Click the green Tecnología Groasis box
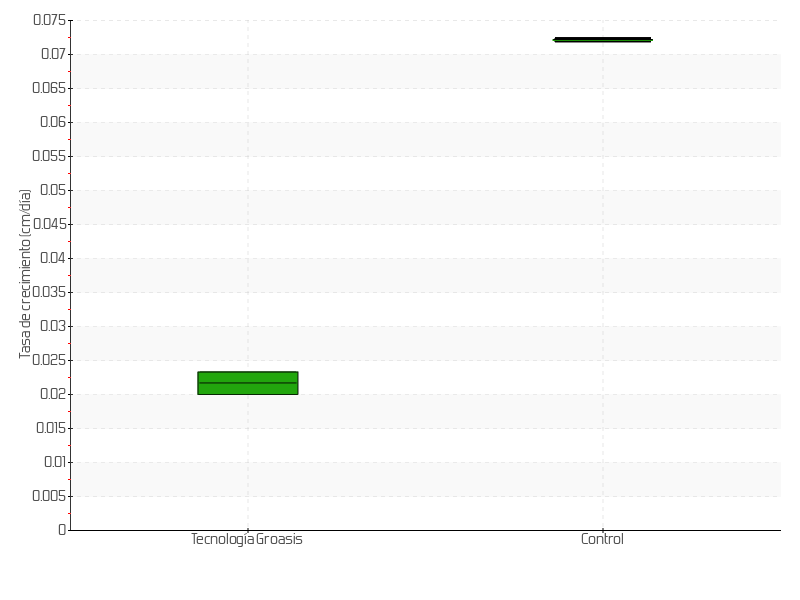Screen dimensions: 800x600 247,383
